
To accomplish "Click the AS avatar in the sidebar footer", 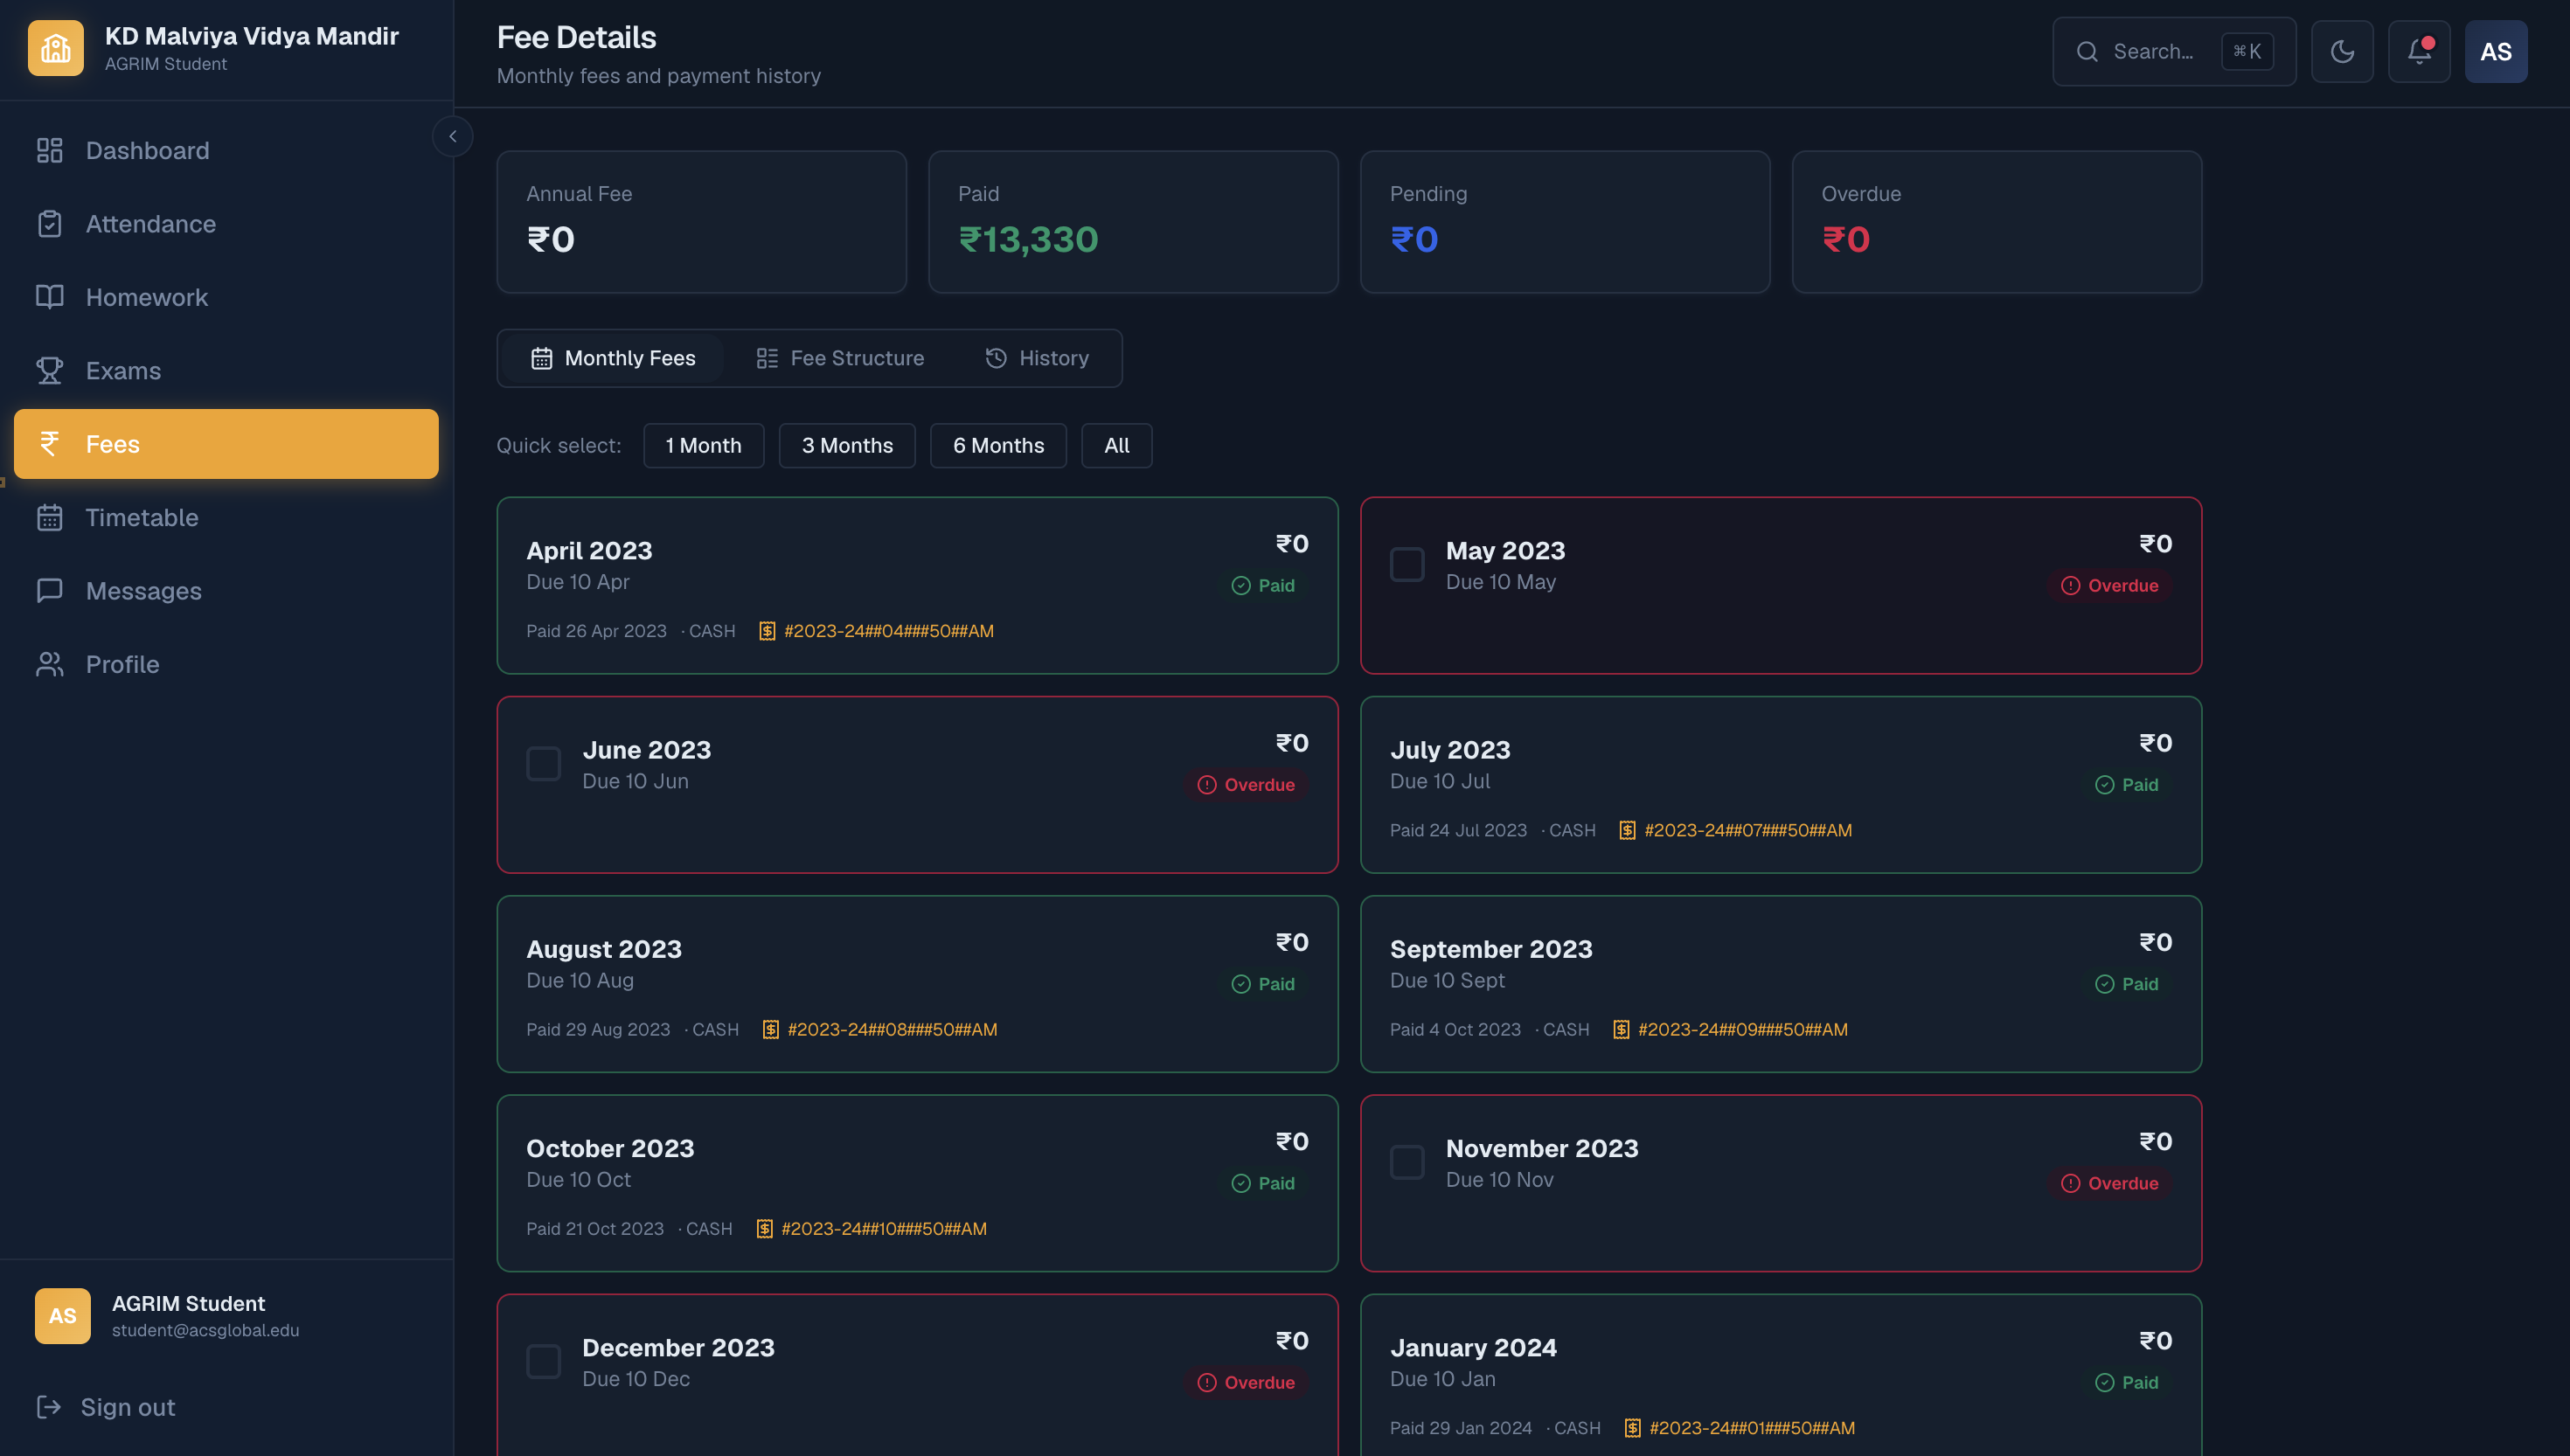I will (x=62, y=1316).
